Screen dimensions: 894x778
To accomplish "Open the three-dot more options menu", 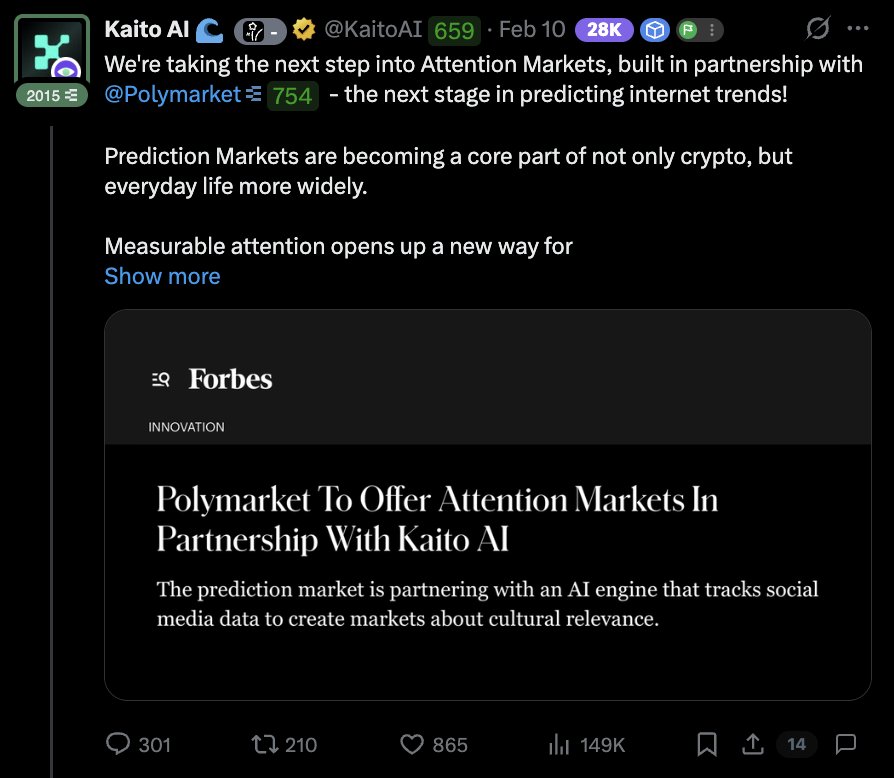I will (858, 29).
